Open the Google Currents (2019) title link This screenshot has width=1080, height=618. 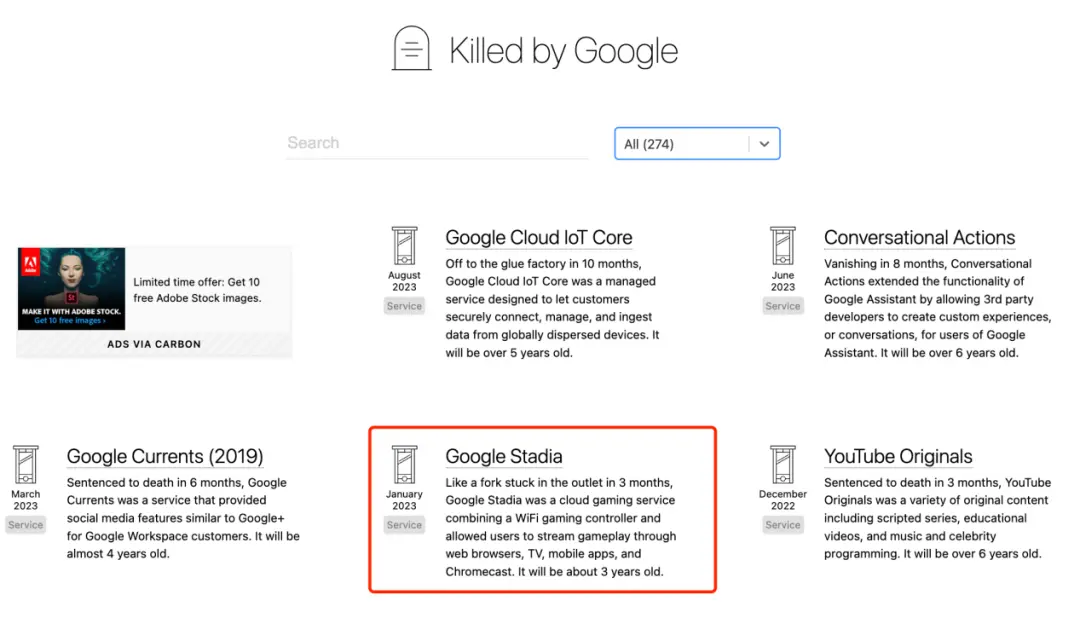point(165,456)
